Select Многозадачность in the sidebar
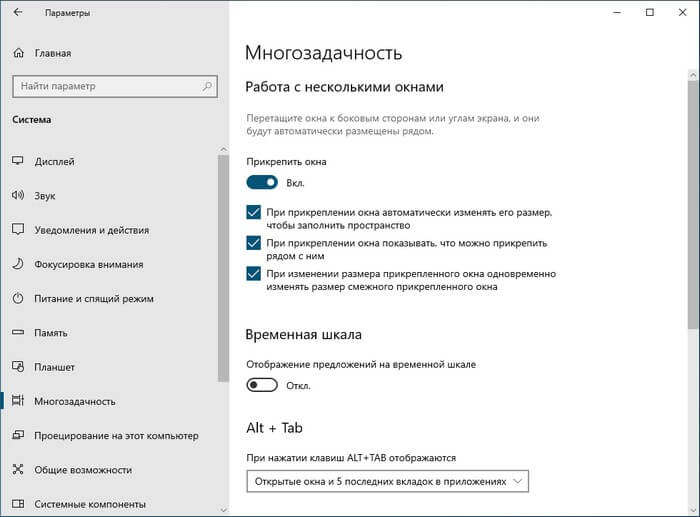The image size is (700, 517). coord(75,401)
